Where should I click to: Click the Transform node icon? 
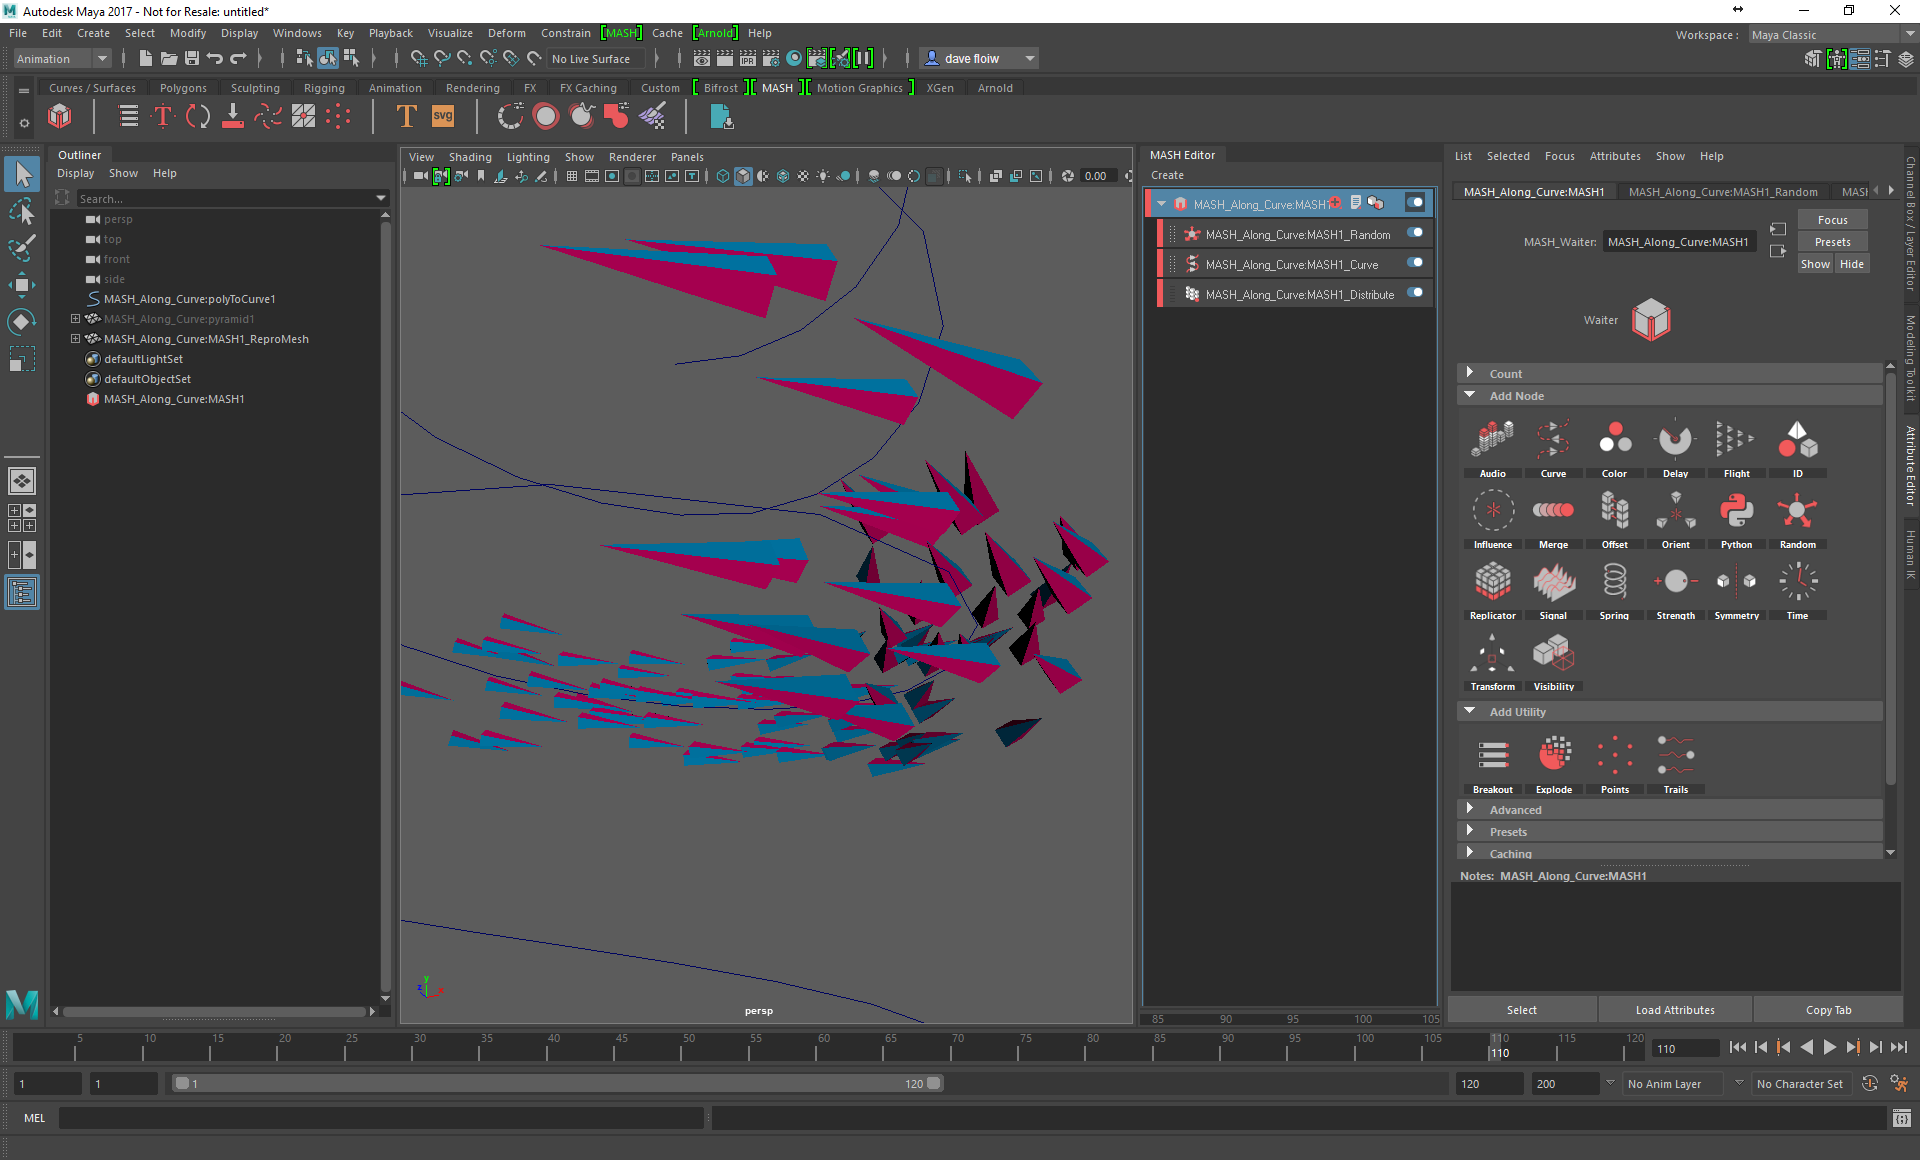1492,654
